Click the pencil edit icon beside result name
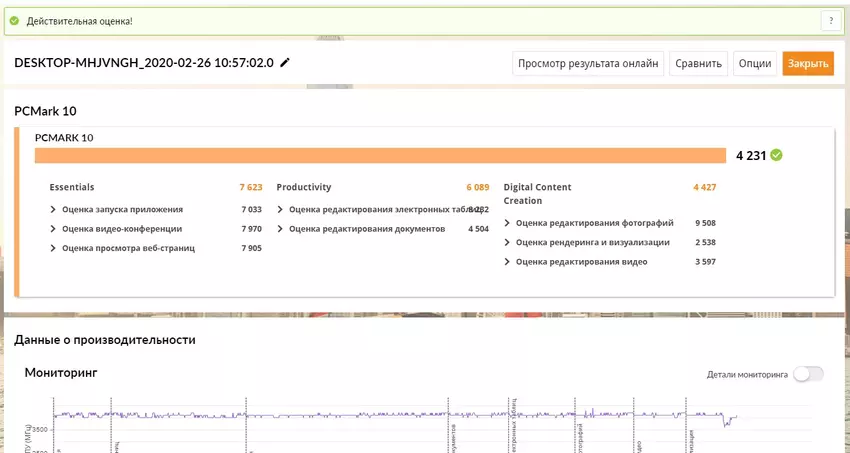This screenshot has width=850, height=453. [286, 63]
